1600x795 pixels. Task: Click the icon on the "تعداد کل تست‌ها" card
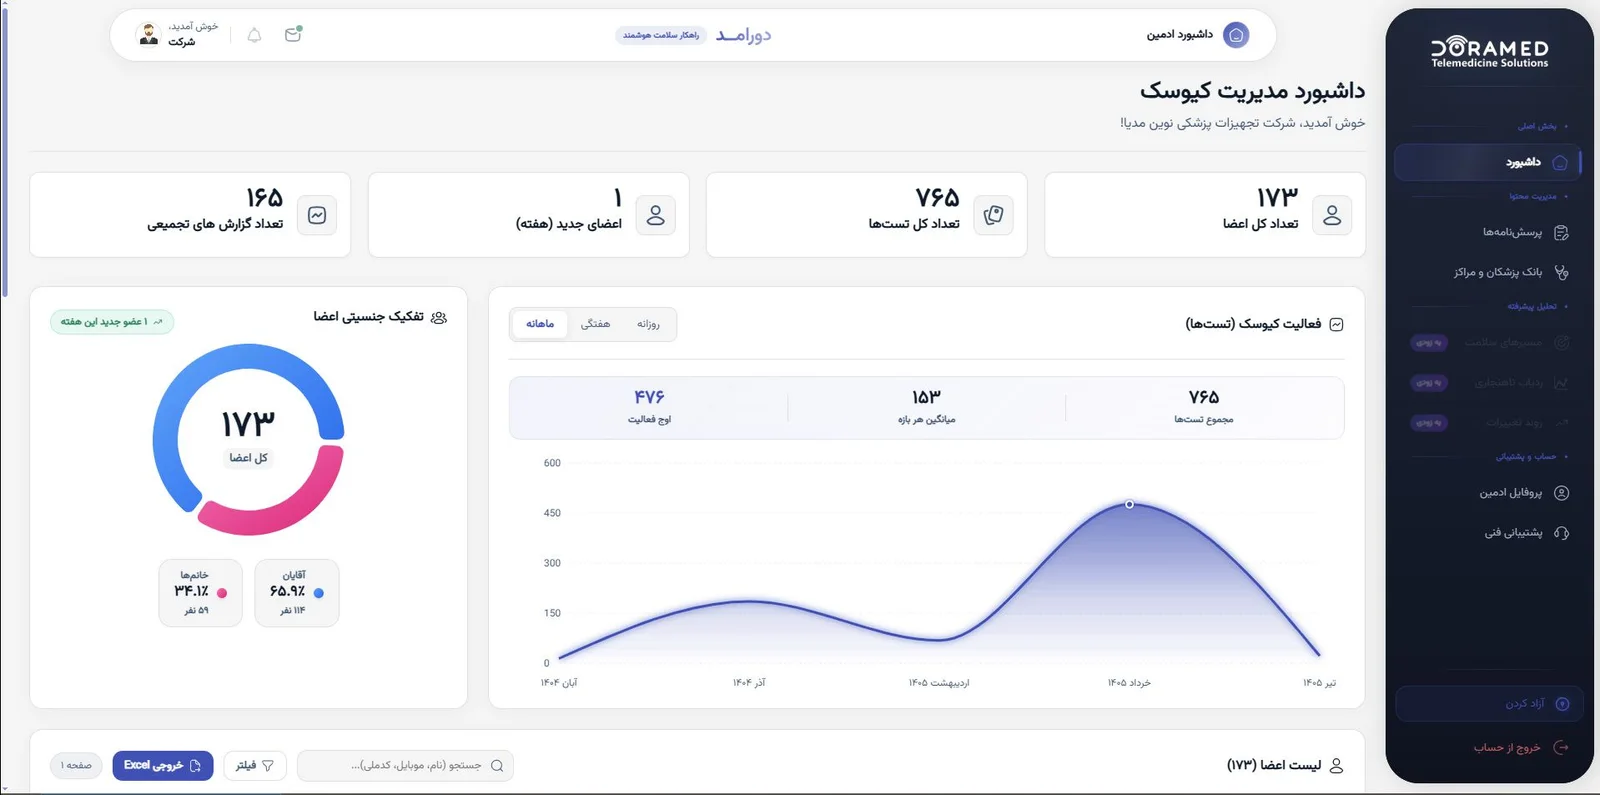(x=993, y=215)
